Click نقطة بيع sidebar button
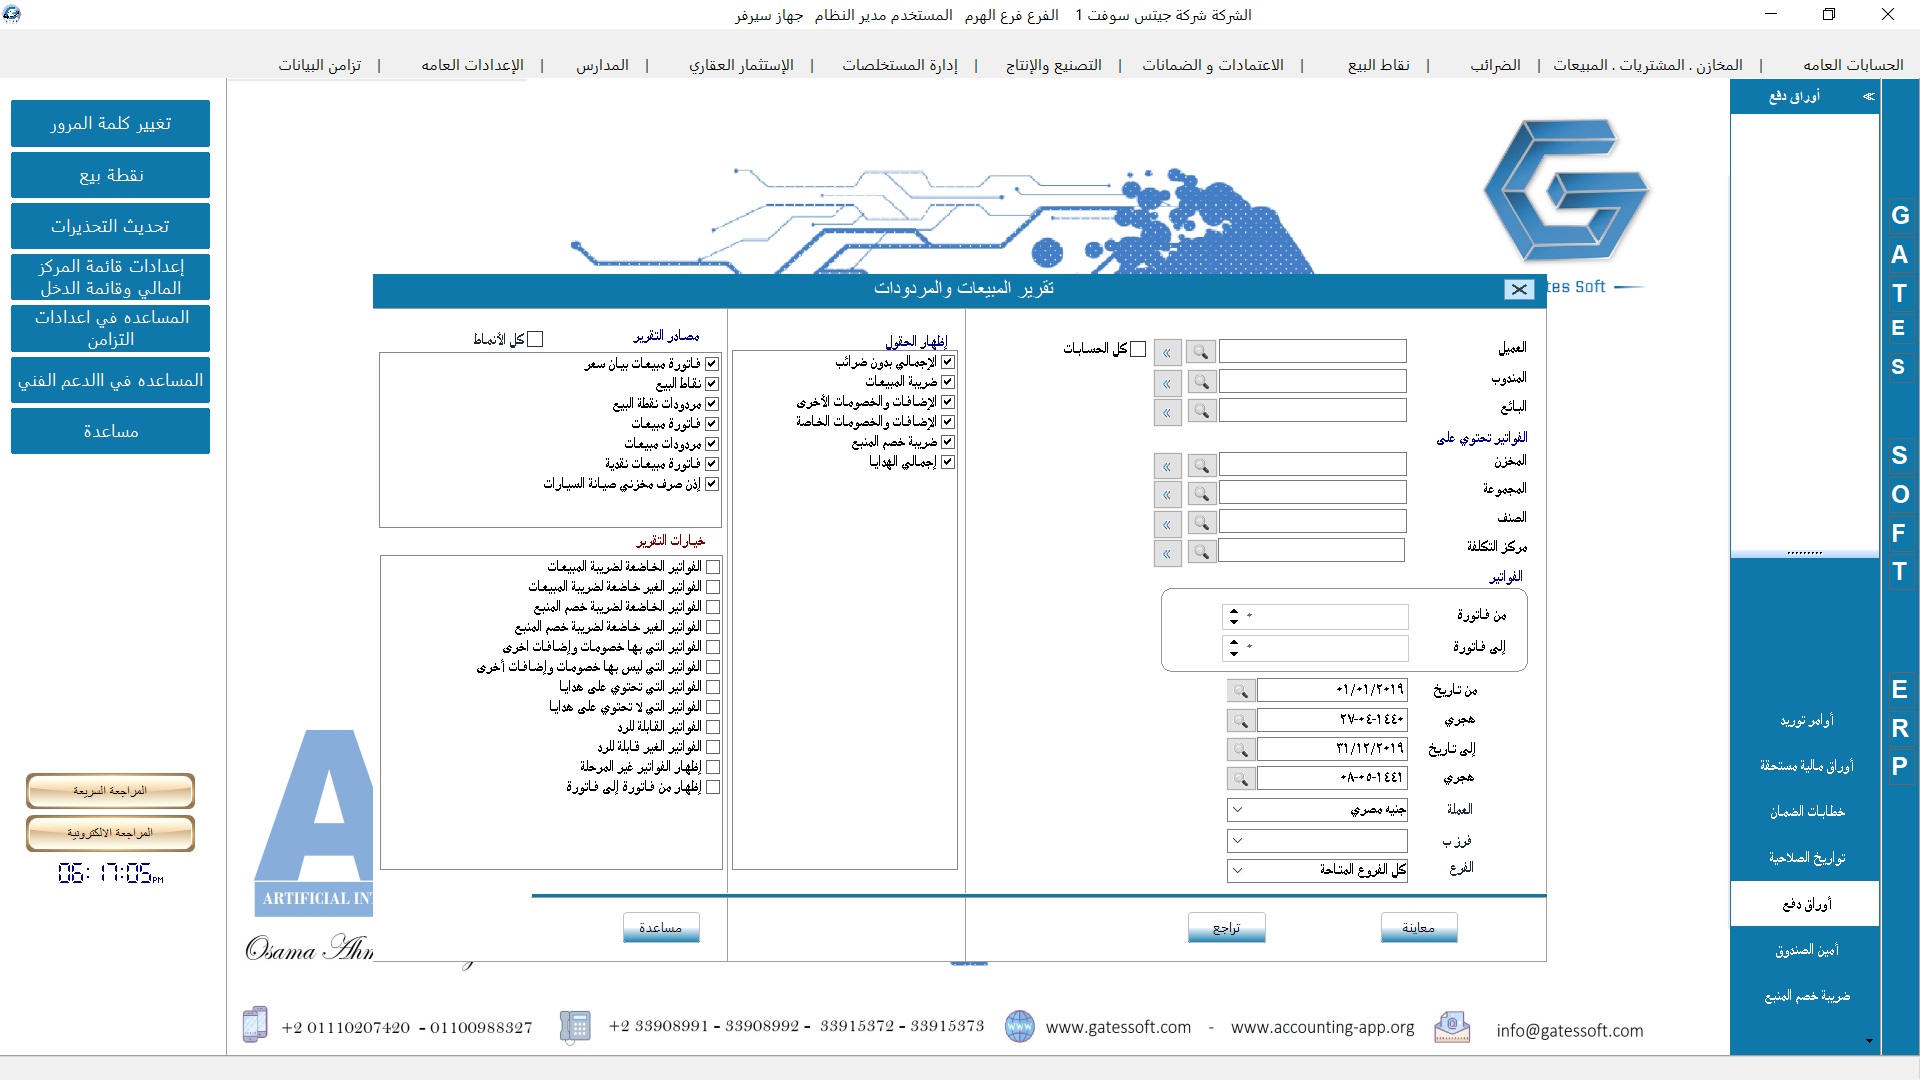Viewport: 1920px width, 1080px height. tap(110, 175)
